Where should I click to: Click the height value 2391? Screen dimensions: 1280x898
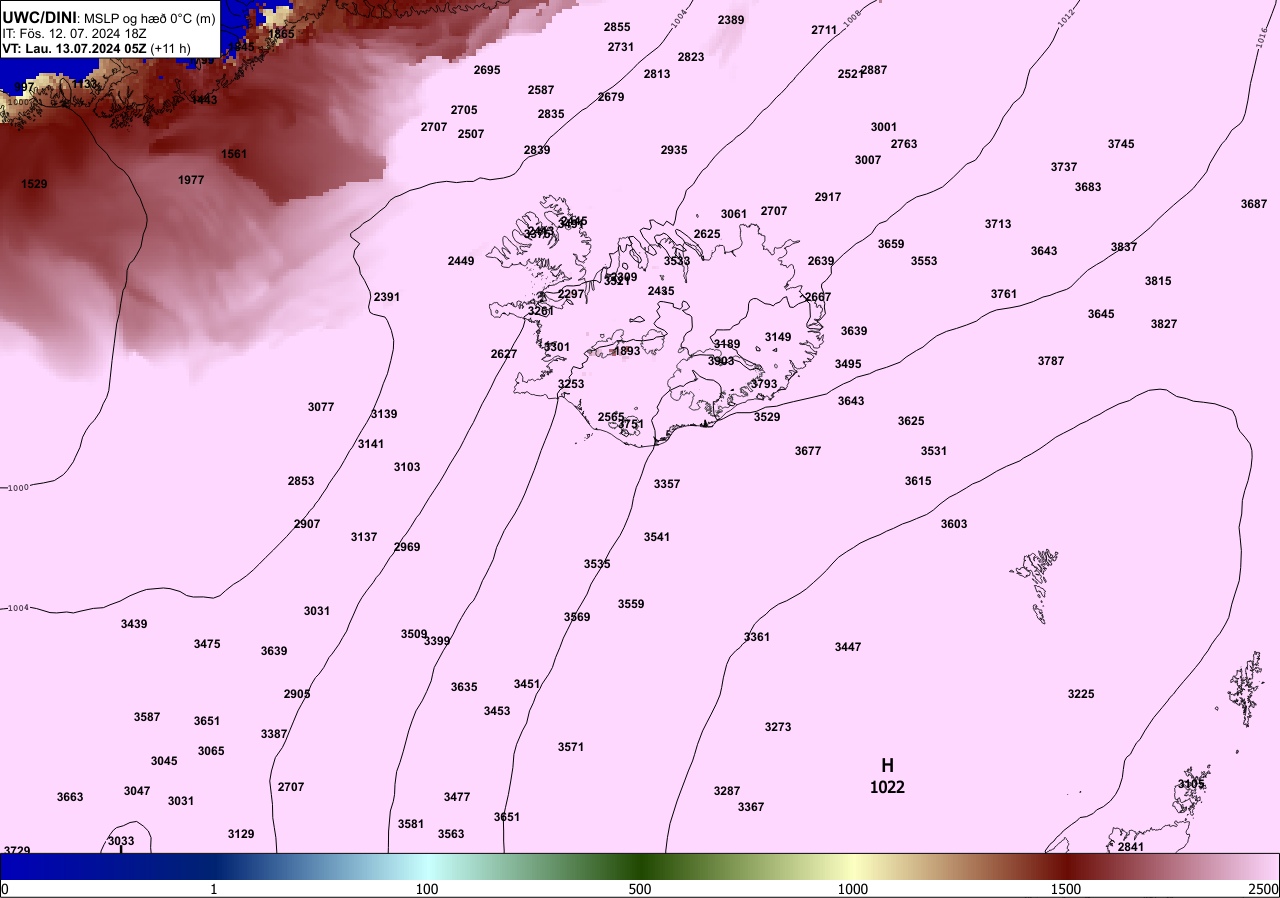click(x=386, y=297)
